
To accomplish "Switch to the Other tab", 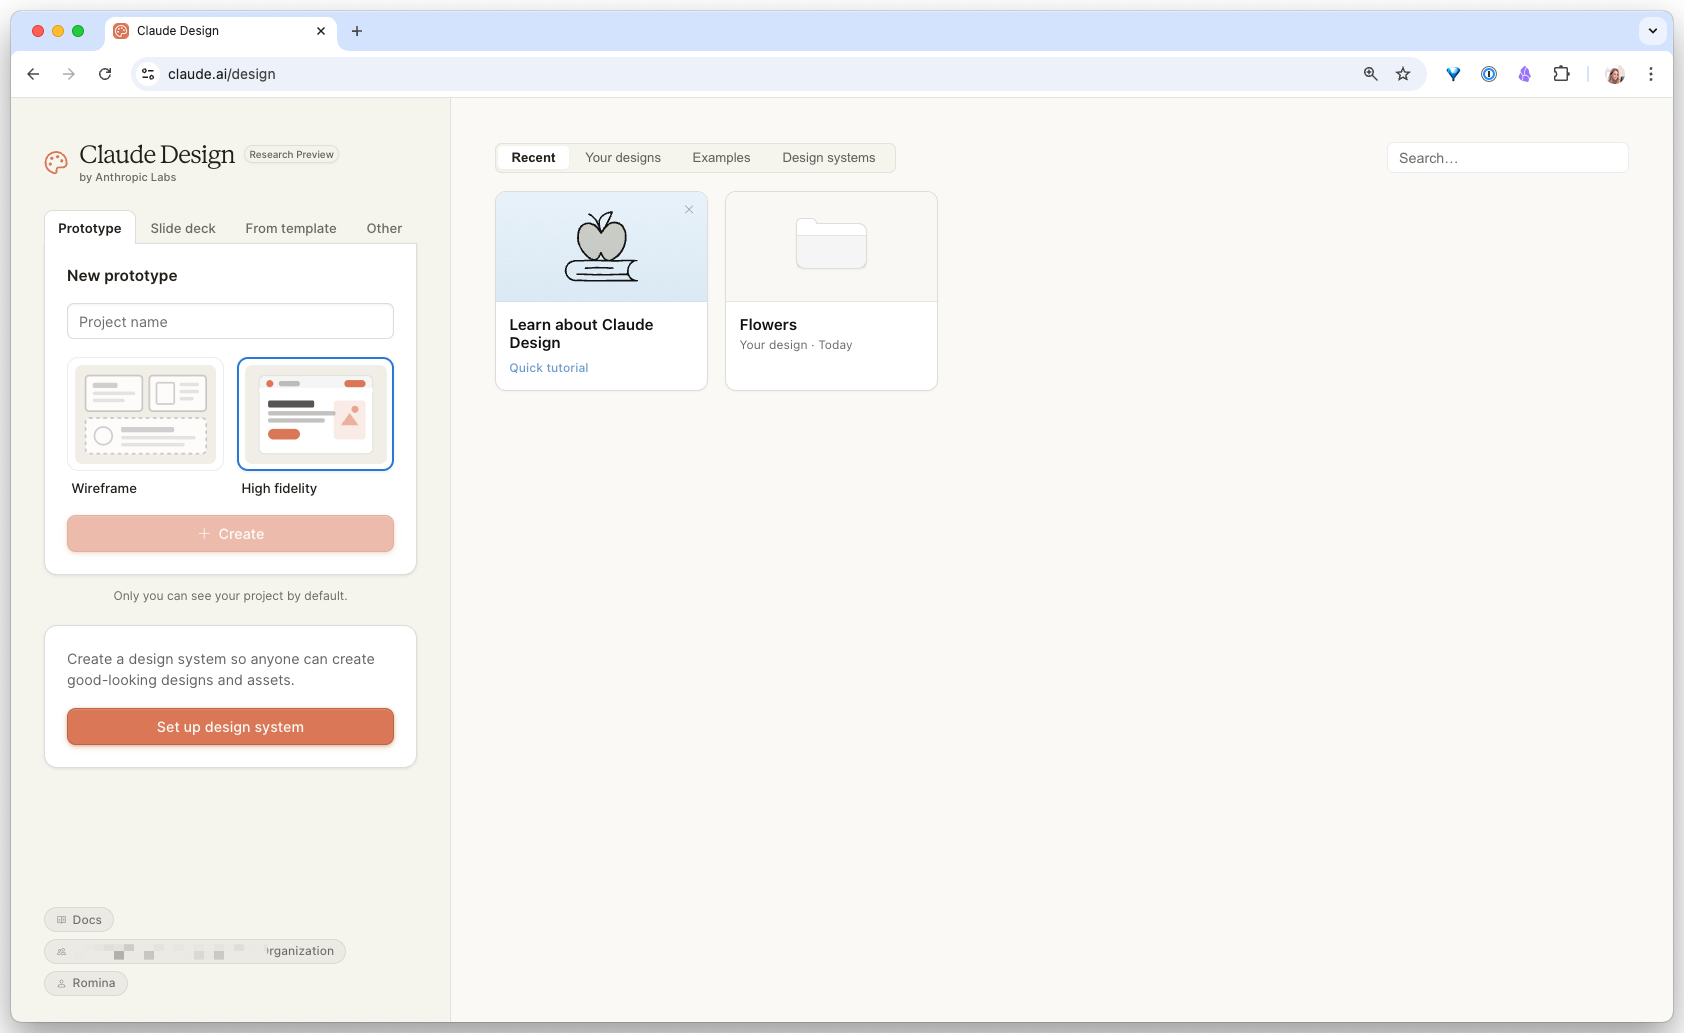I will [384, 228].
